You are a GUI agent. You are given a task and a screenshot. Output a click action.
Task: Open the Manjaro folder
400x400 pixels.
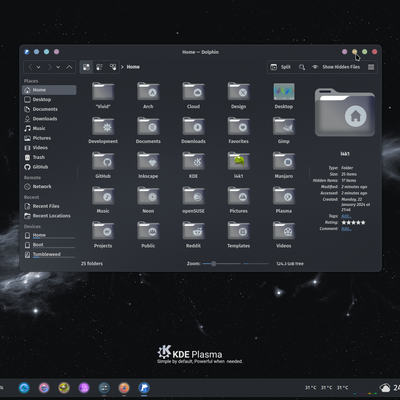284,165
